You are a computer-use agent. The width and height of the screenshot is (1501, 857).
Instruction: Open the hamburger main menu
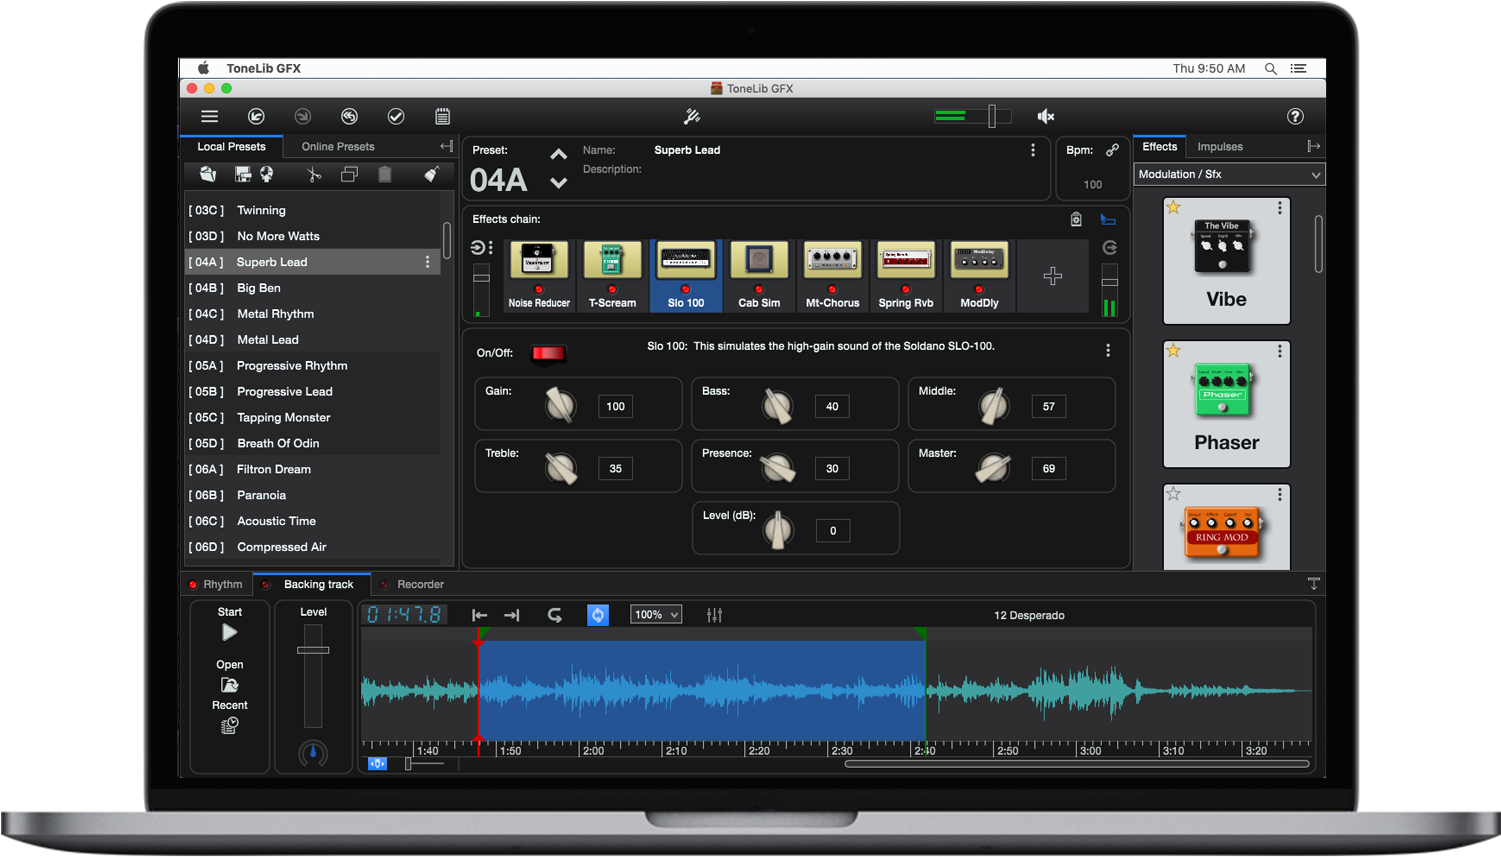(x=209, y=116)
